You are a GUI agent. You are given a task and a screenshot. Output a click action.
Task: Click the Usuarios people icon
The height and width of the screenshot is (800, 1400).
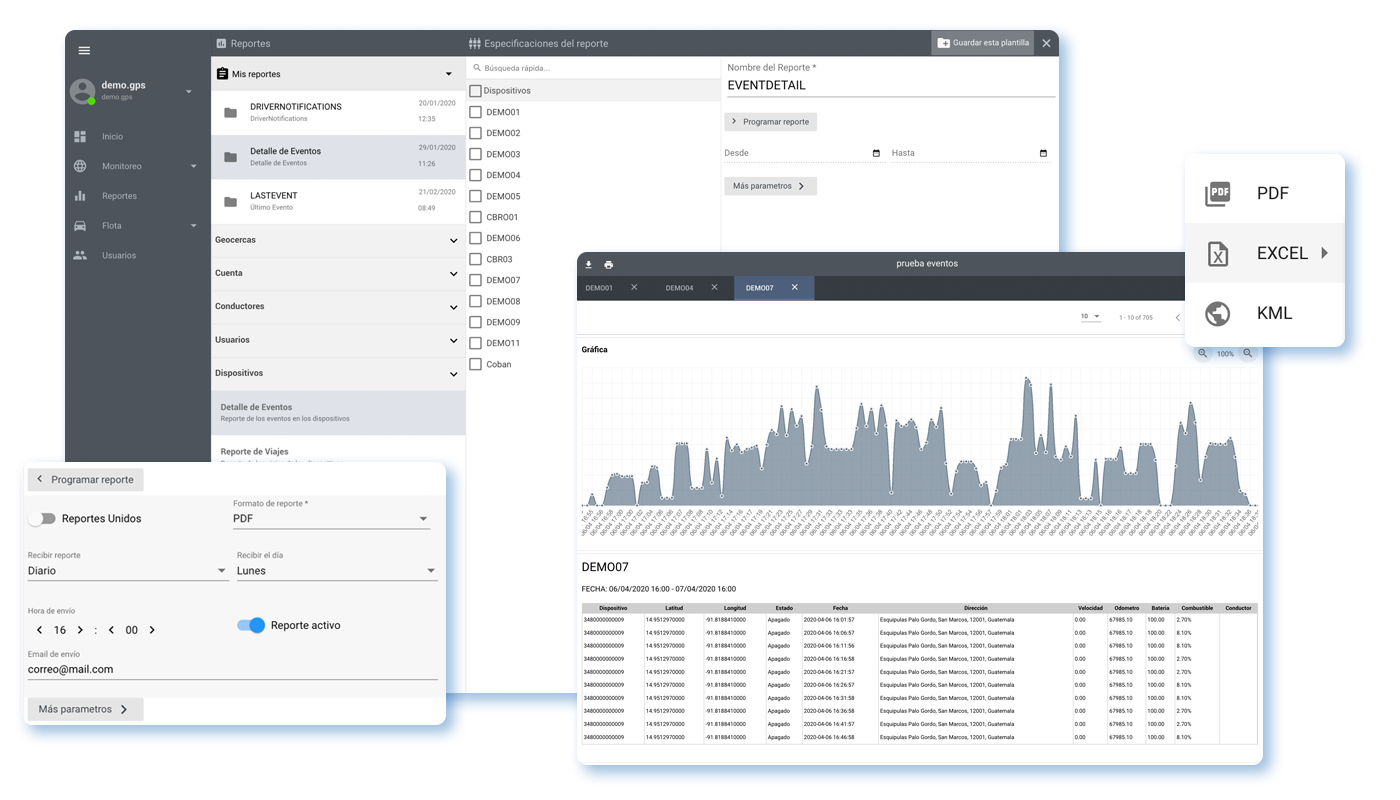point(80,255)
